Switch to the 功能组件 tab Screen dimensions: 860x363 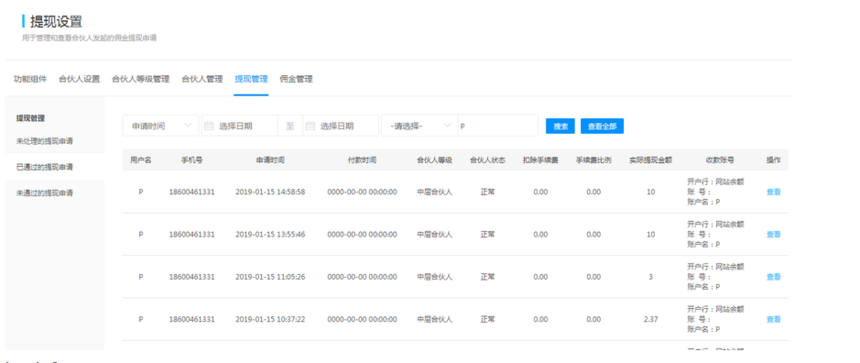point(30,79)
